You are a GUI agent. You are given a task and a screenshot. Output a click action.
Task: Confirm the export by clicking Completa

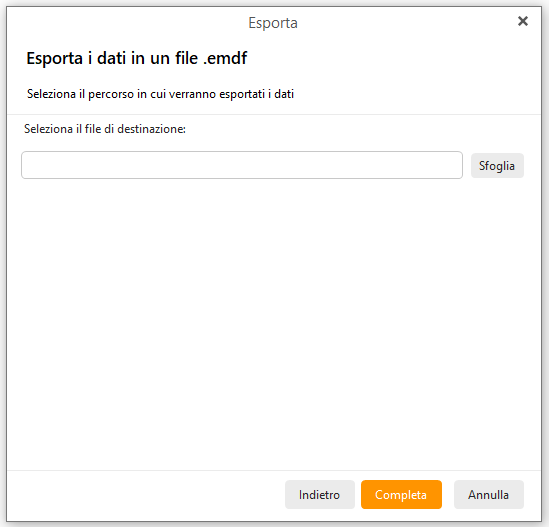point(401,494)
